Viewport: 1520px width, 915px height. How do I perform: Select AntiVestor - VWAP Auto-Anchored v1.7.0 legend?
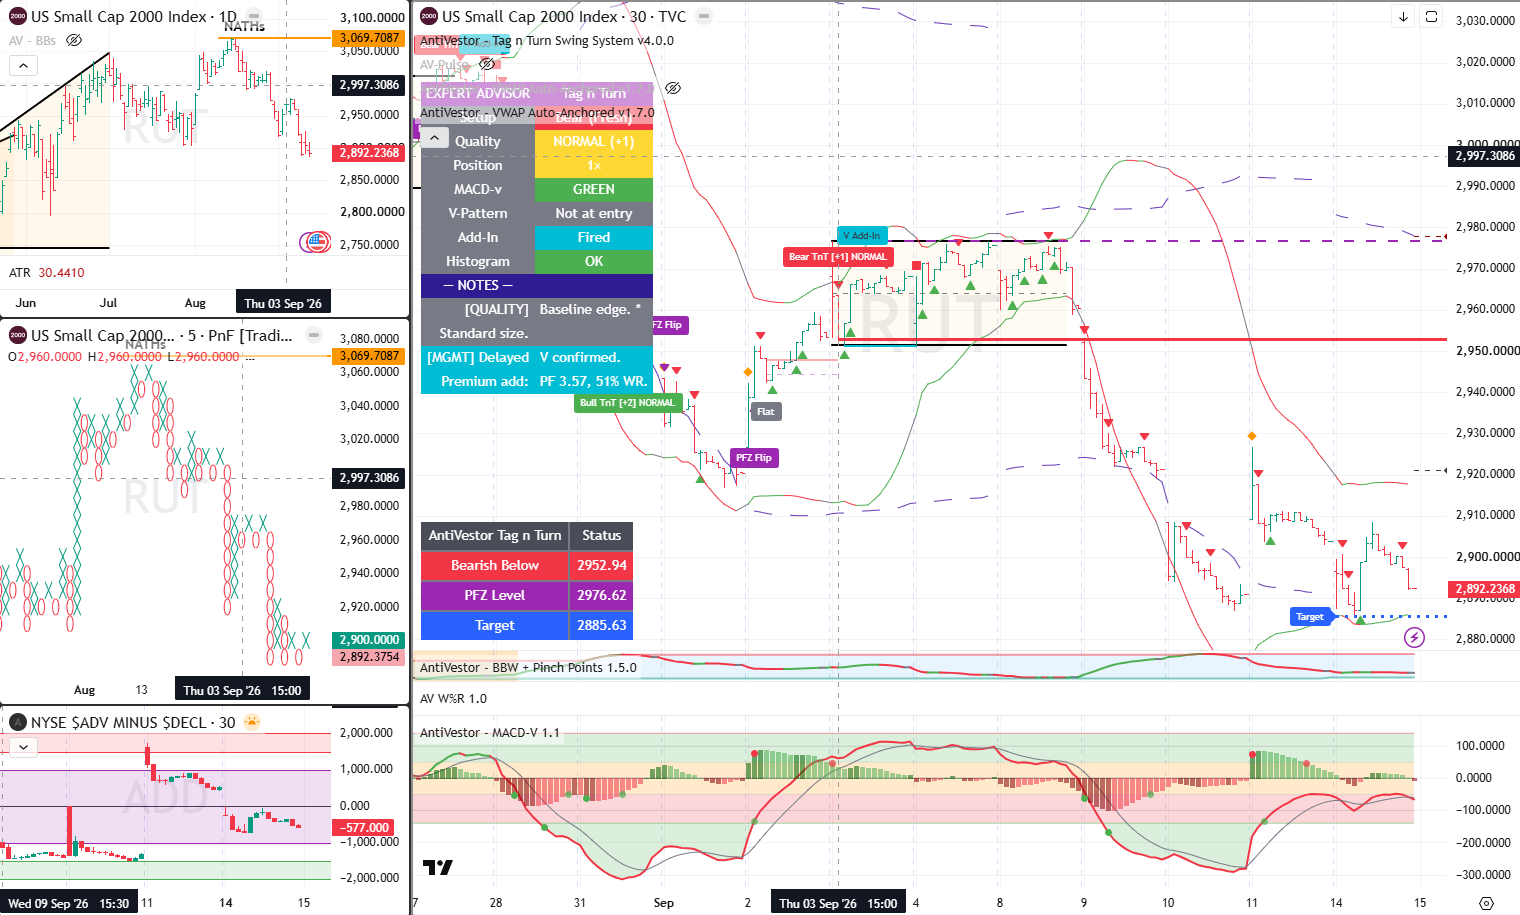(537, 113)
